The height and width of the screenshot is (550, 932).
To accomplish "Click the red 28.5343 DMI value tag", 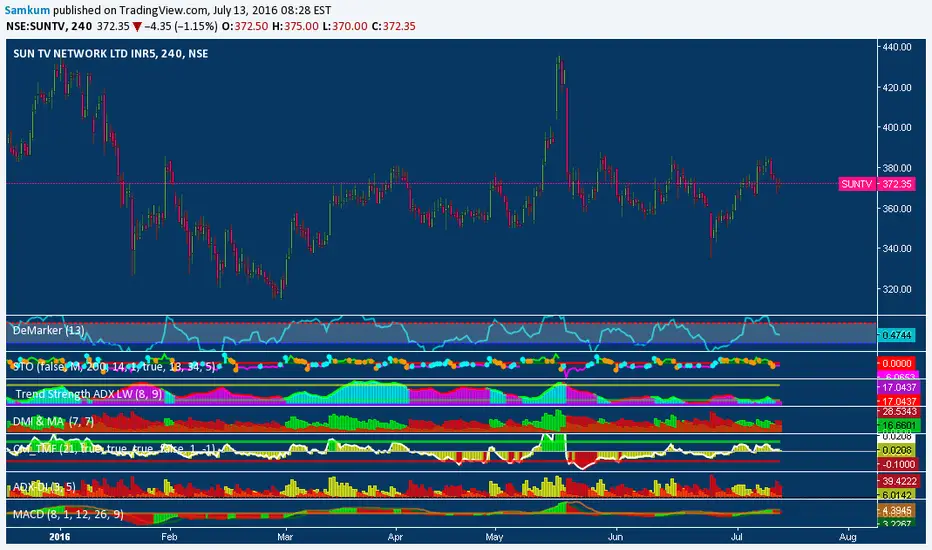I will click(x=899, y=411).
